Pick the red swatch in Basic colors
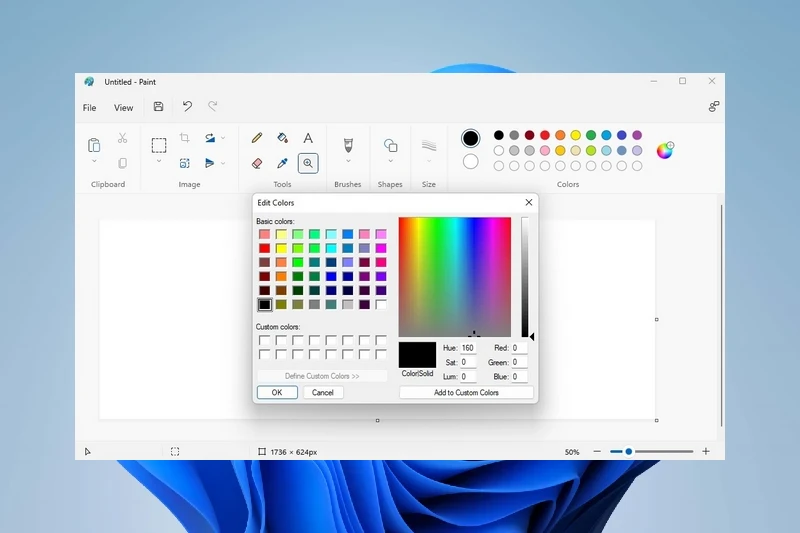800x533 pixels. pos(265,248)
